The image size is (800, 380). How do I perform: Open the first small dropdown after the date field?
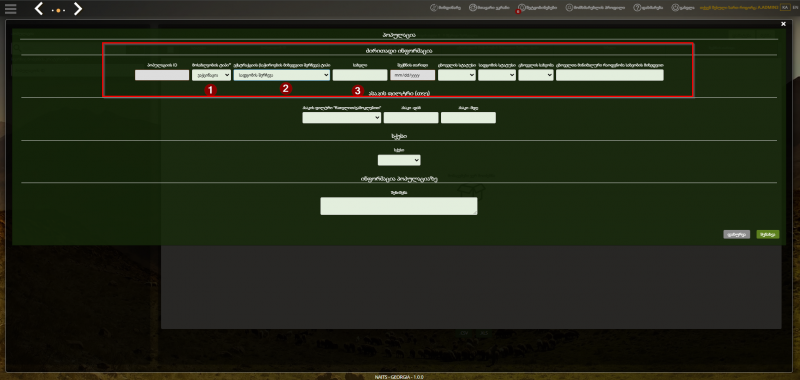457,75
